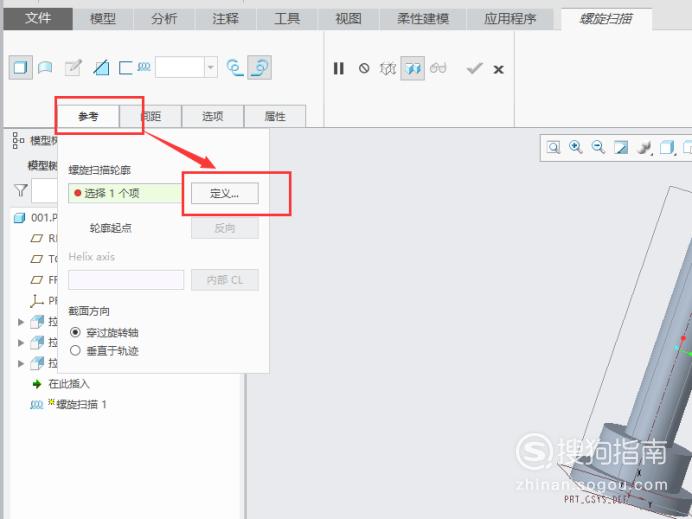Select the right-handed rule icon
692x519 pixels.
[260, 68]
